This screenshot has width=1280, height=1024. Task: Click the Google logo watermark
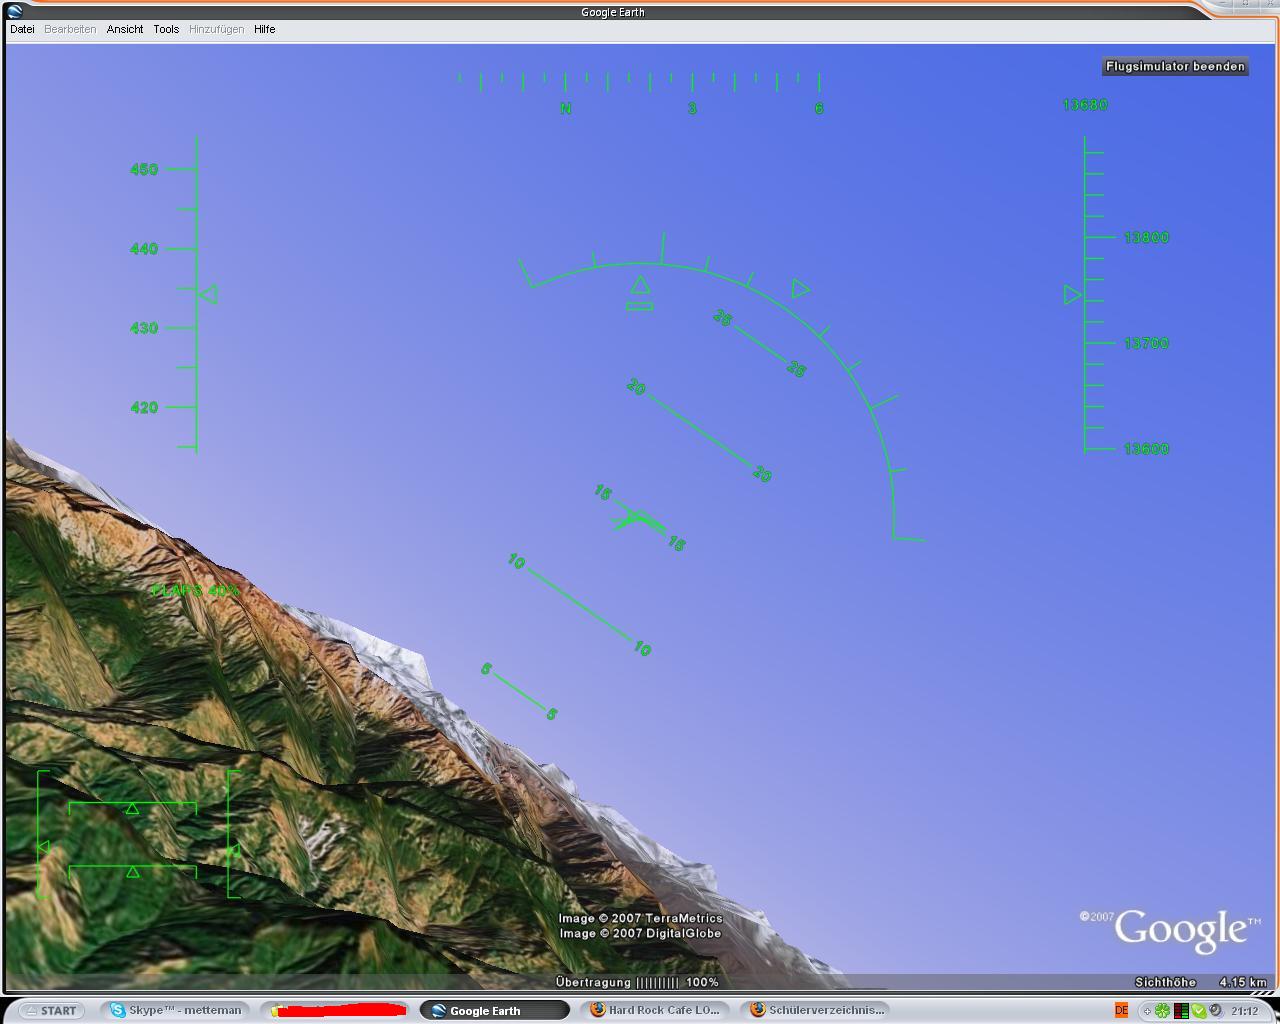coord(1180,929)
